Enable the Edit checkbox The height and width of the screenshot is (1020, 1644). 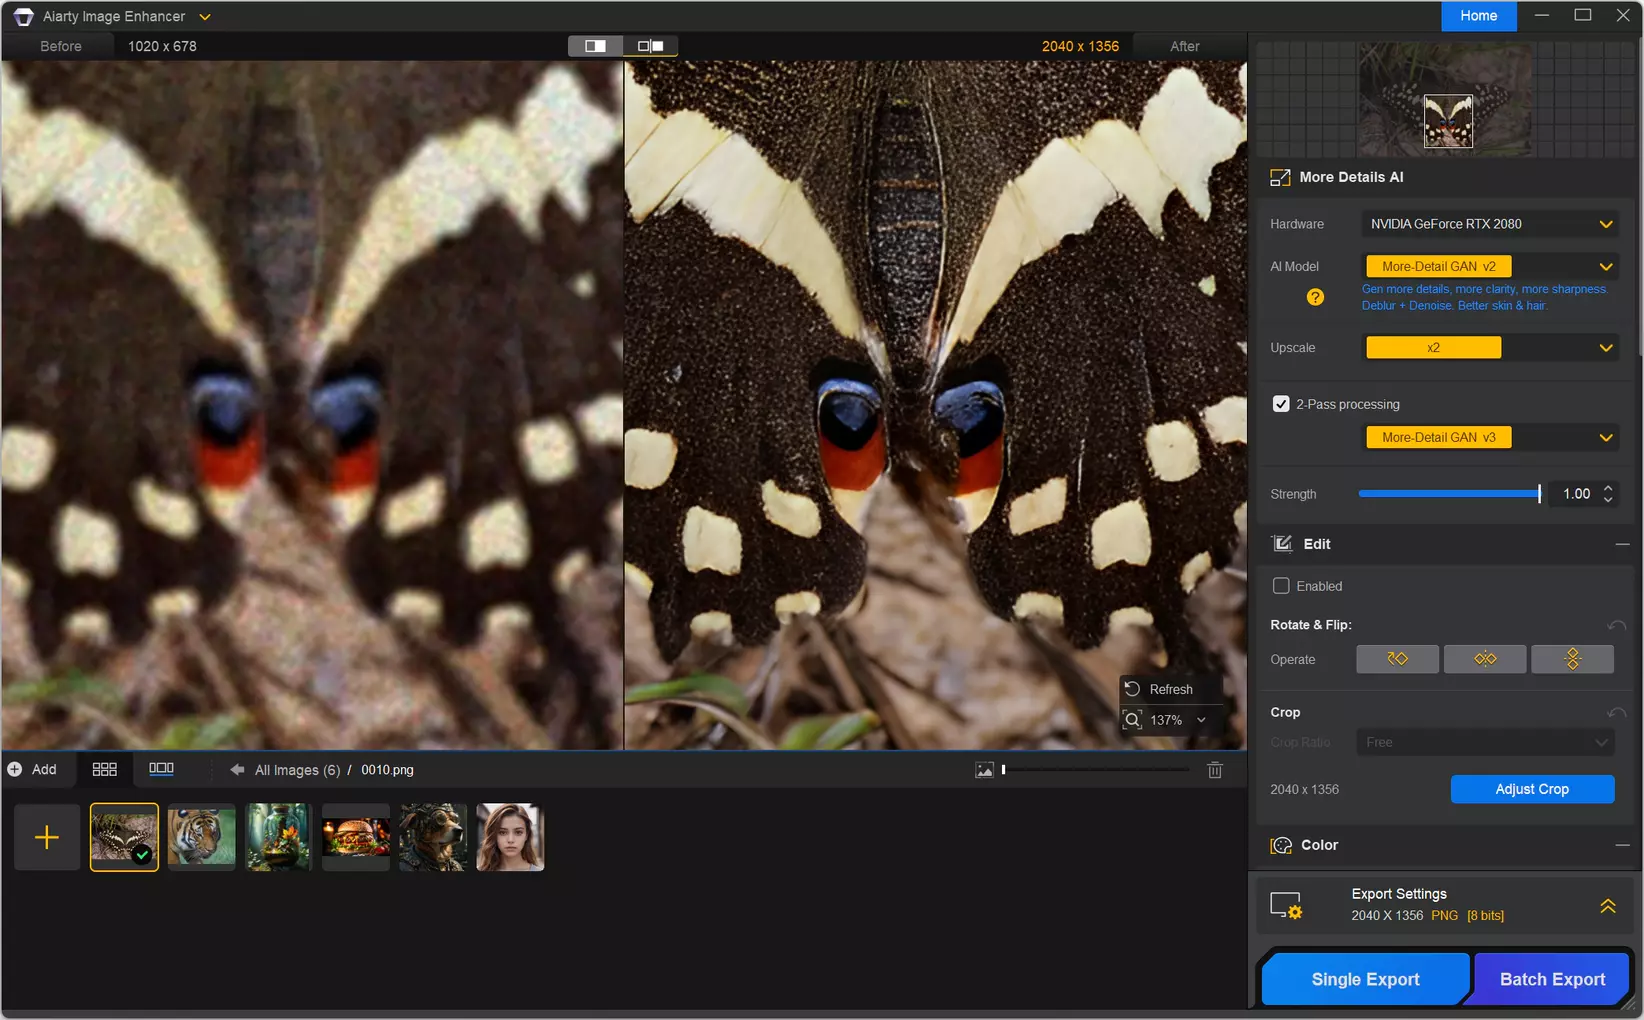coord(1280,586)
